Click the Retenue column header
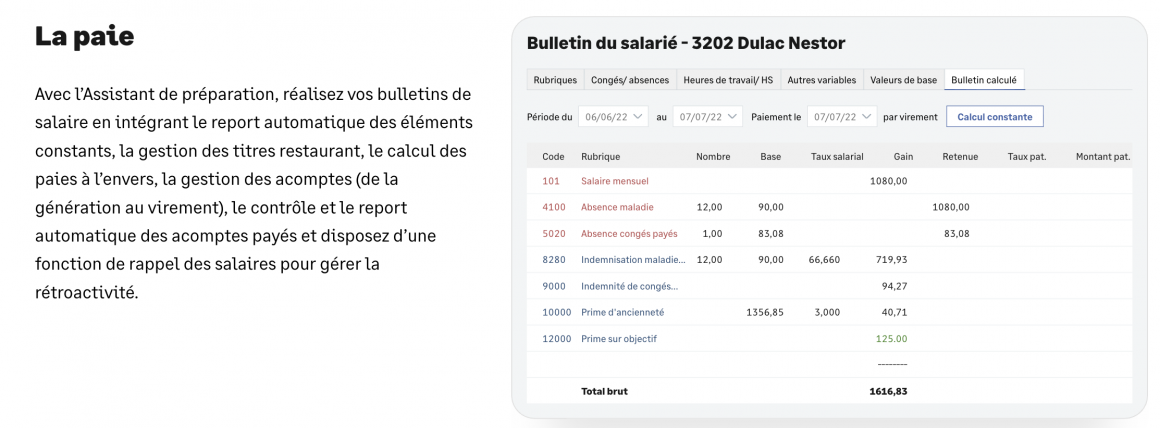The image size is (1160, 428). point(960,156)
